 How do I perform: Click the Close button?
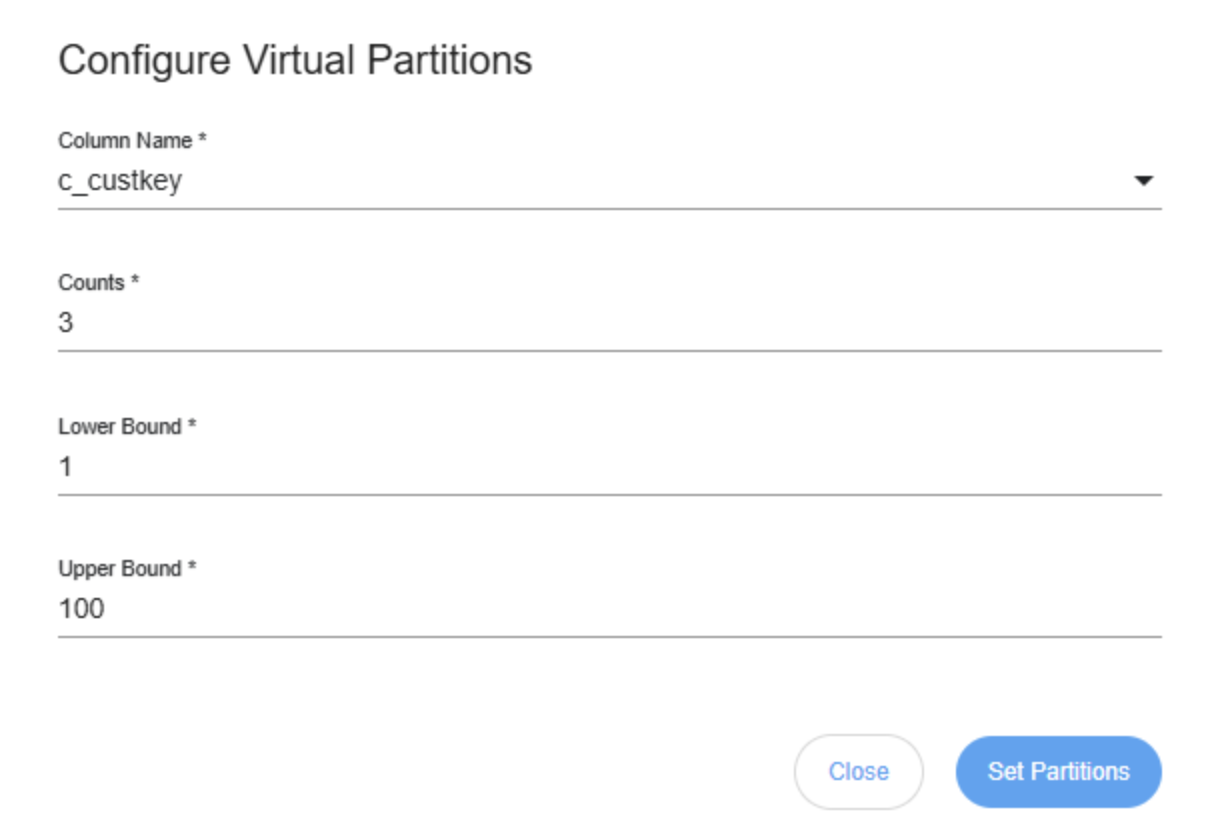tap(858, 771)
